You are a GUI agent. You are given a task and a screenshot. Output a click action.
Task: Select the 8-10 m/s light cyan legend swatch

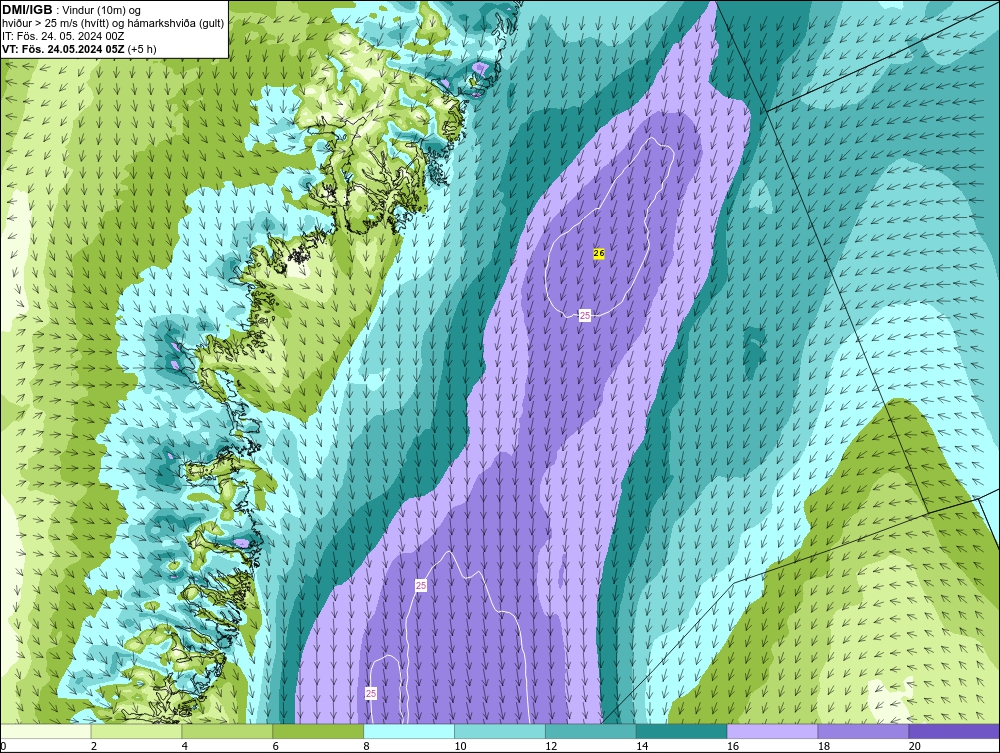409,731
